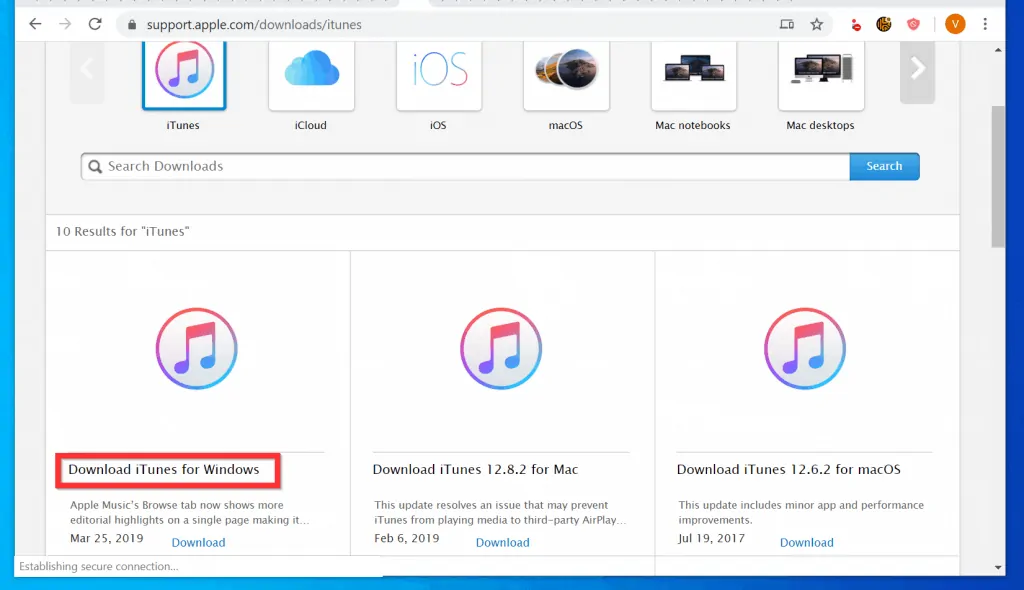1024x590 pixels.
Task: Select the iTunes category icon
Action: (x=184, y=72)
